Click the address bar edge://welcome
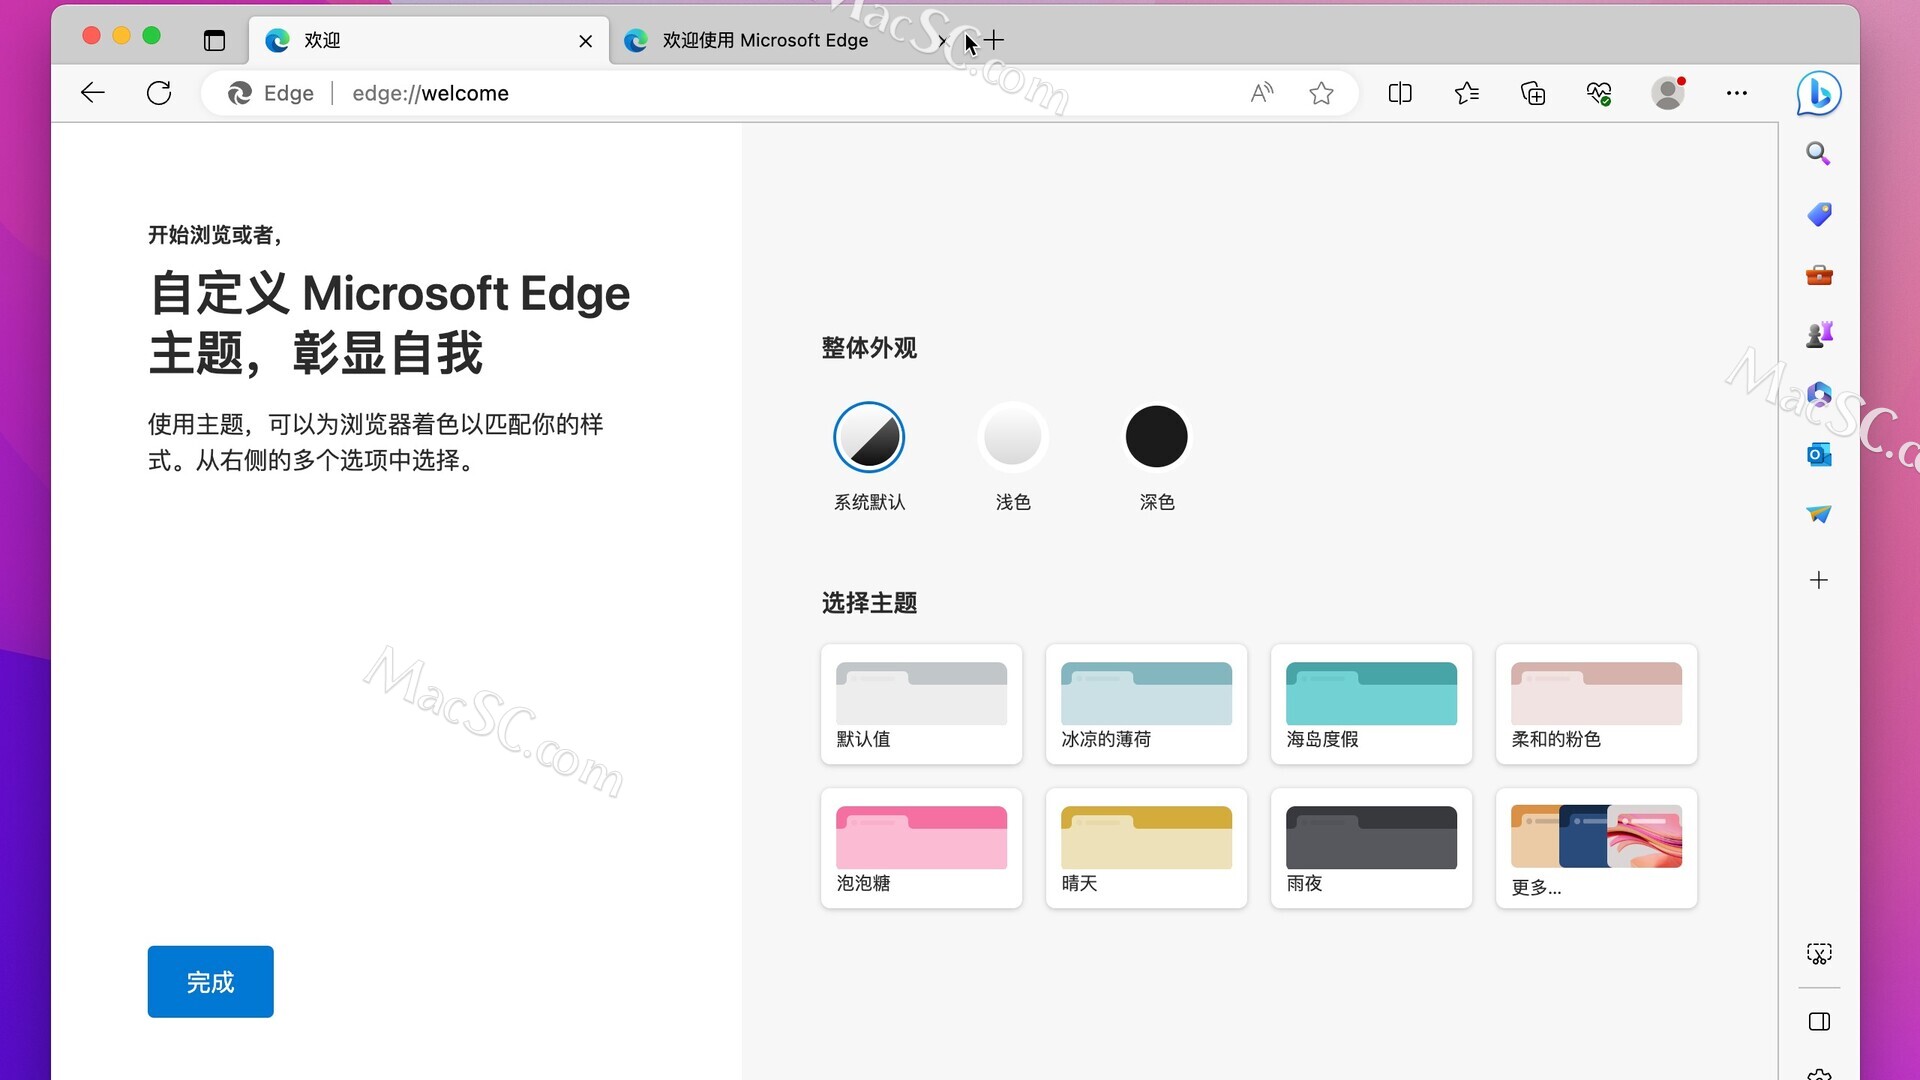The height and width of the screenshot is (1080, 1920). pos(780,93)
